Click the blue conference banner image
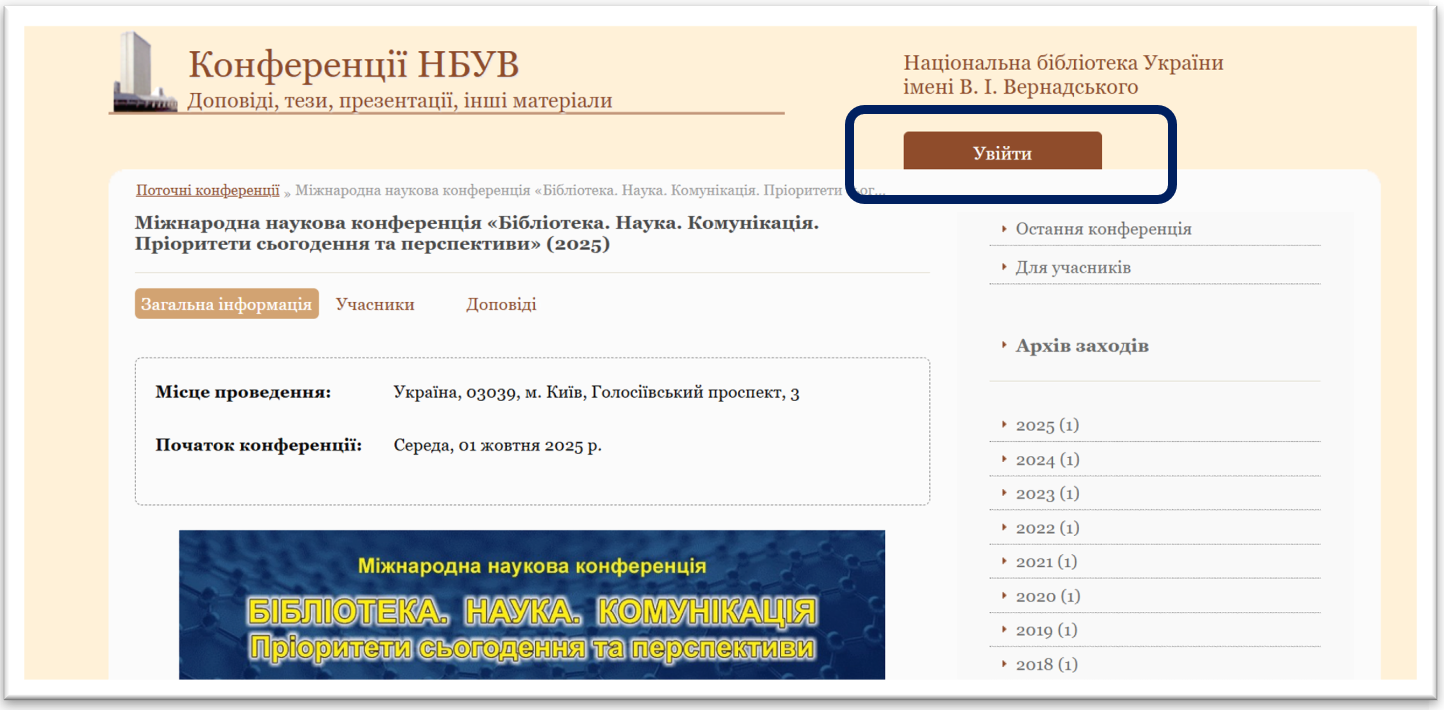1444x710 pixels. tap(531, 604)
